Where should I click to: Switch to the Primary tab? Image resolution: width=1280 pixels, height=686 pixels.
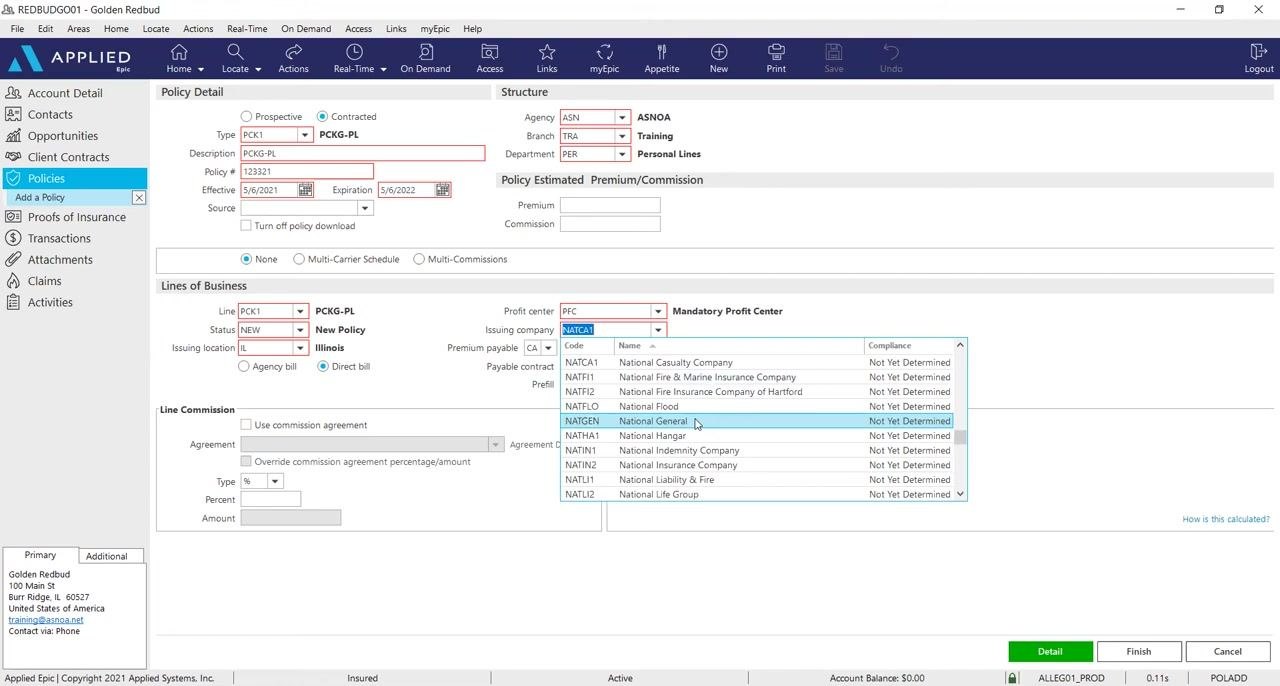coord(40,555)
